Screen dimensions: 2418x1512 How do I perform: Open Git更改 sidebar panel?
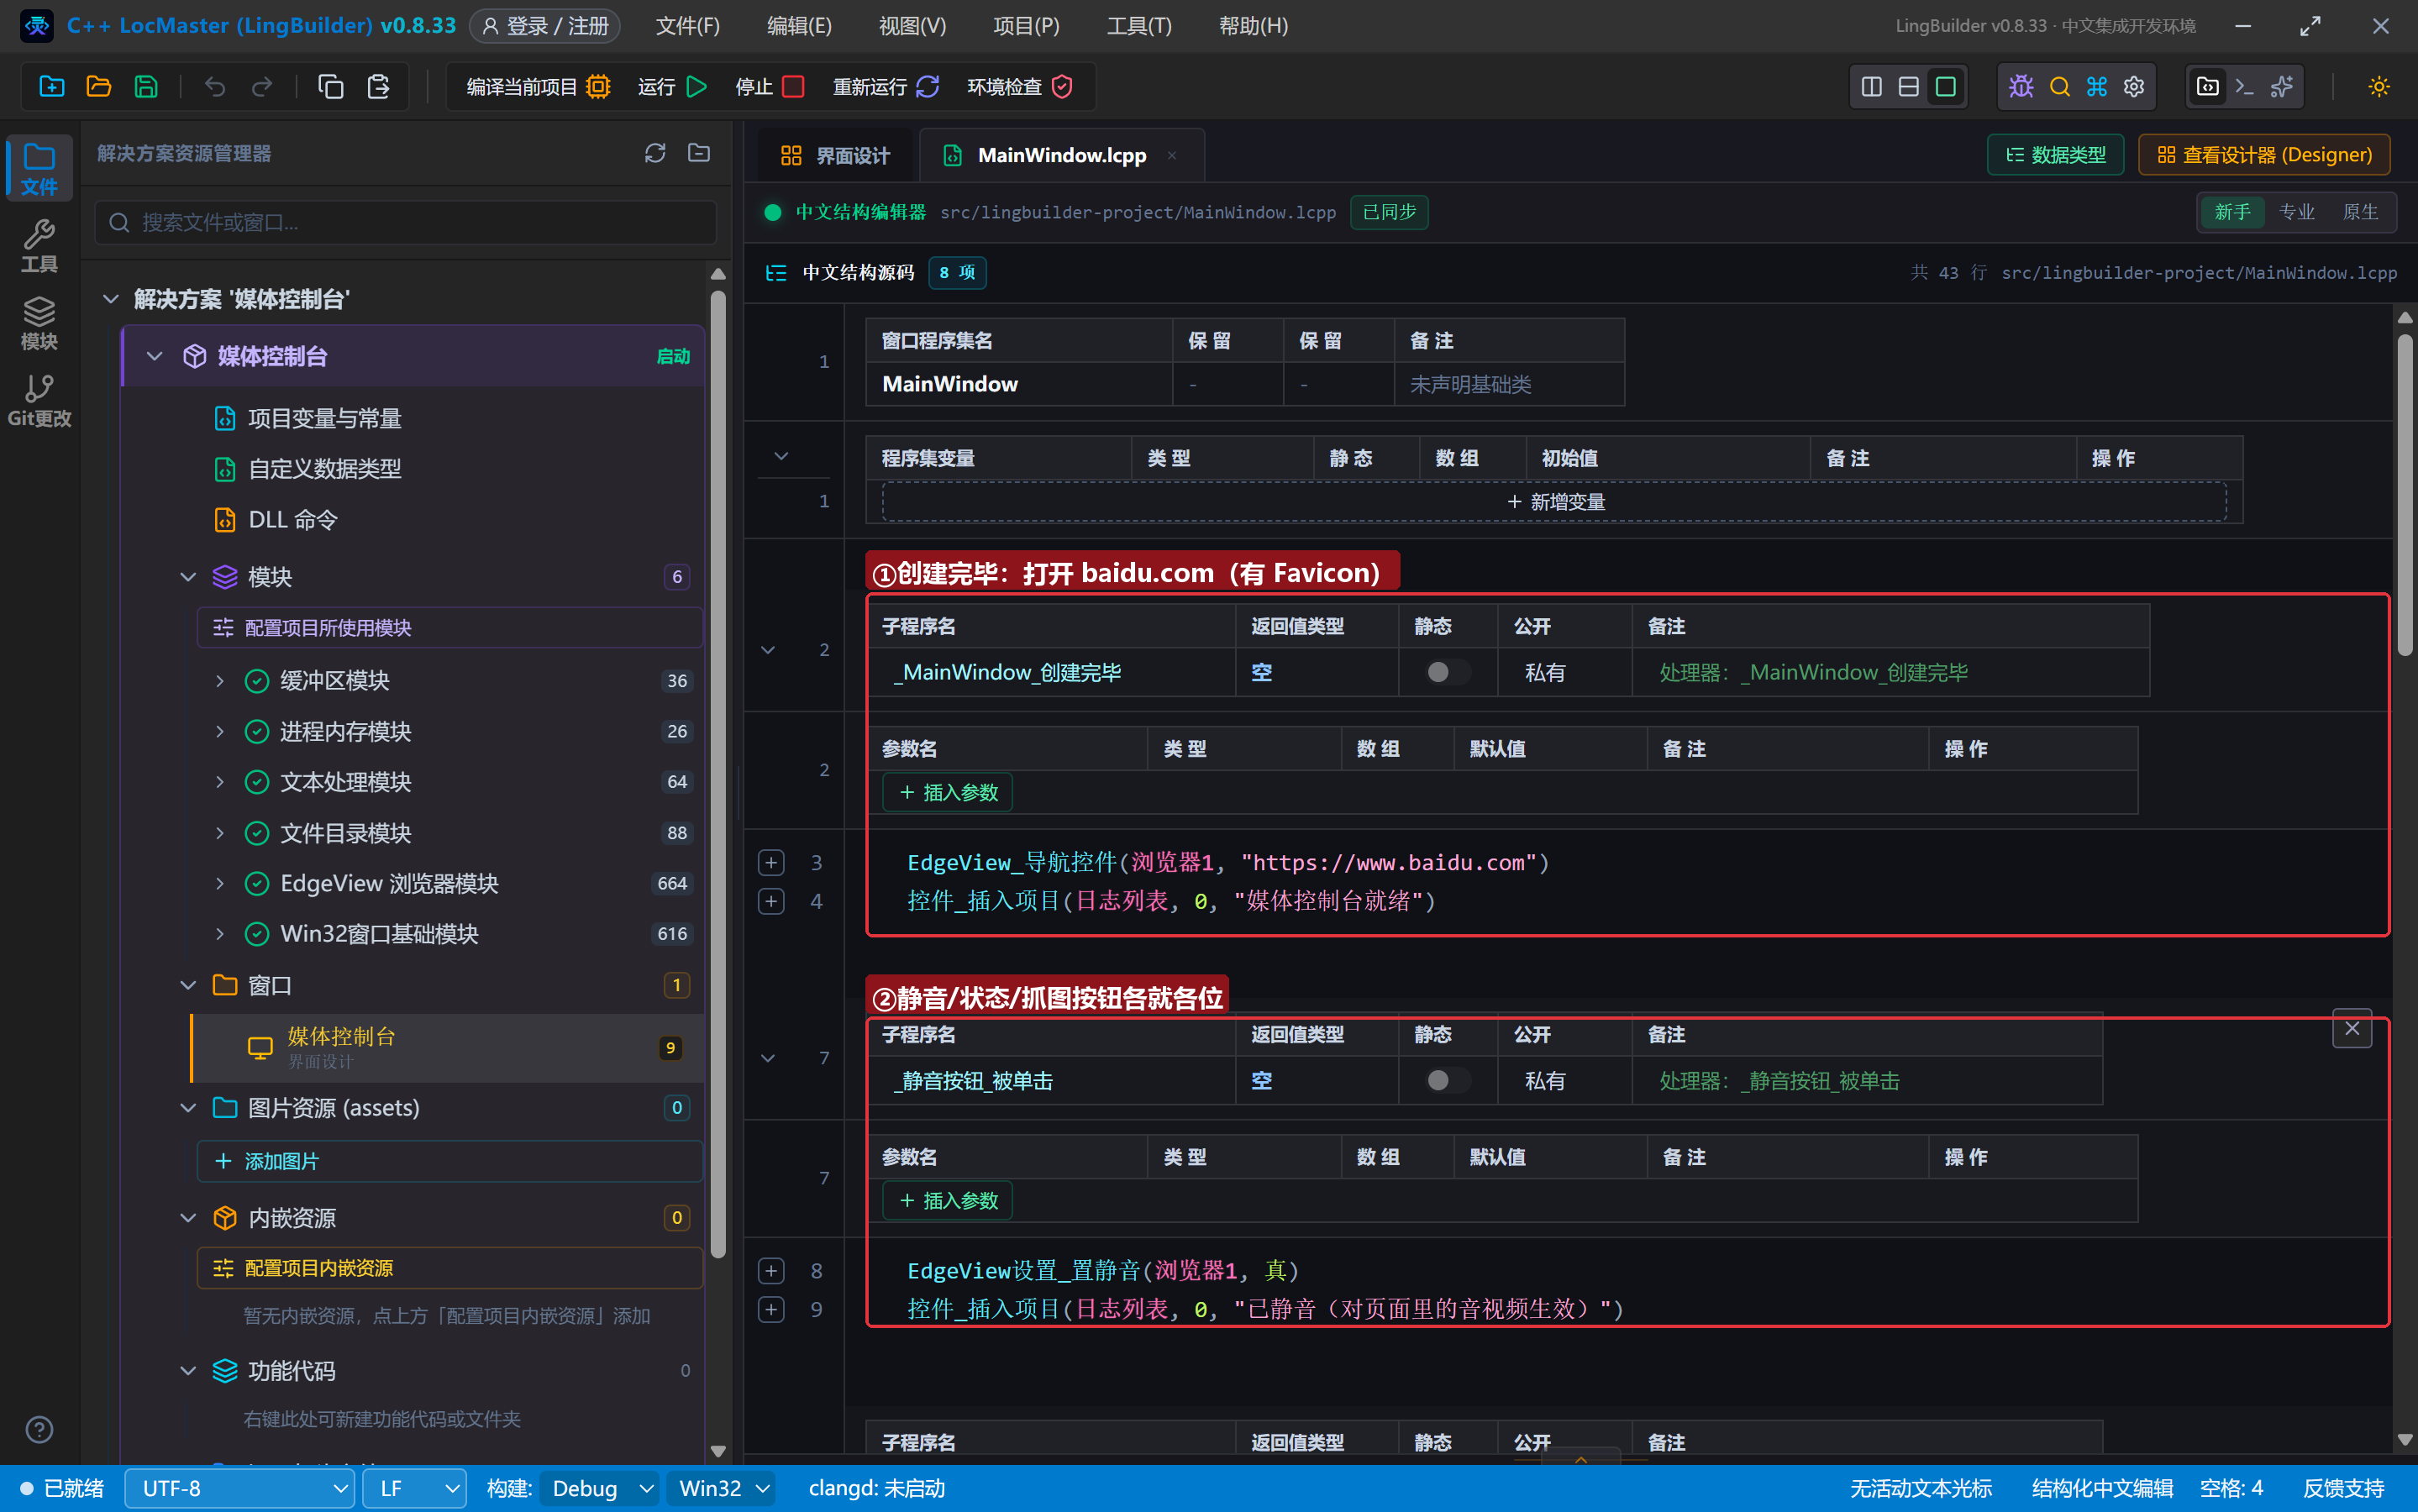click(x=39, y=400)
